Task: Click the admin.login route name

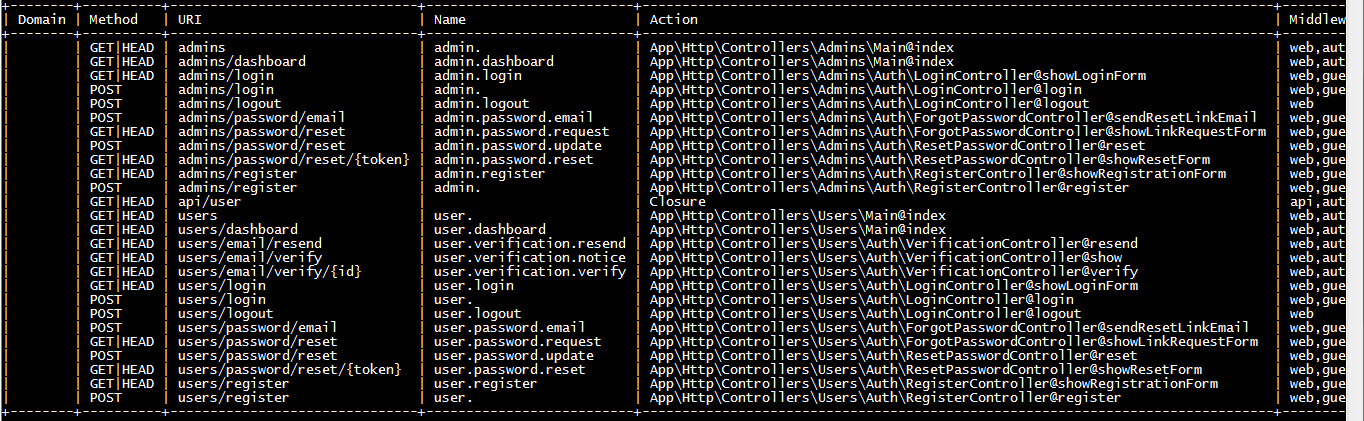Action: click(478, 75)
